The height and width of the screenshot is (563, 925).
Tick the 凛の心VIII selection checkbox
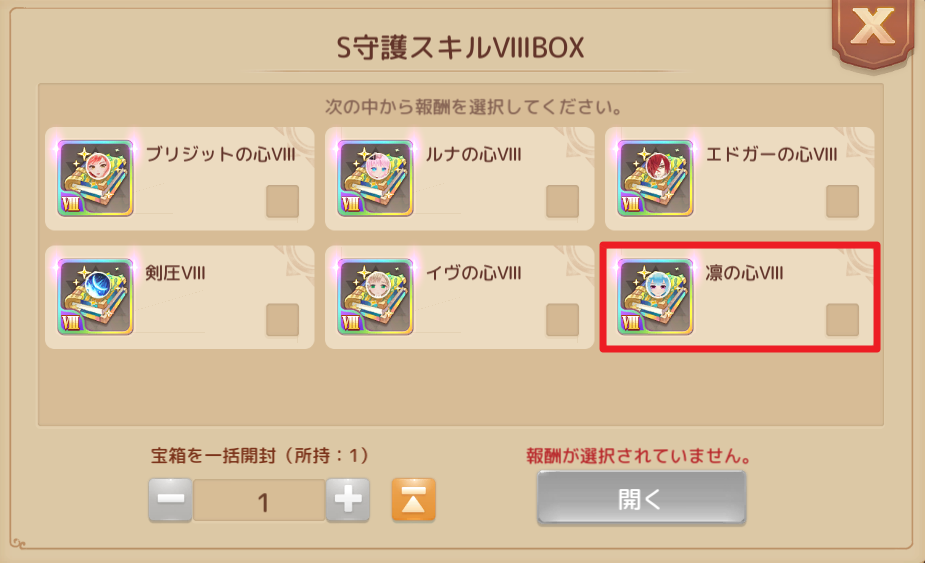pos(842,320)
